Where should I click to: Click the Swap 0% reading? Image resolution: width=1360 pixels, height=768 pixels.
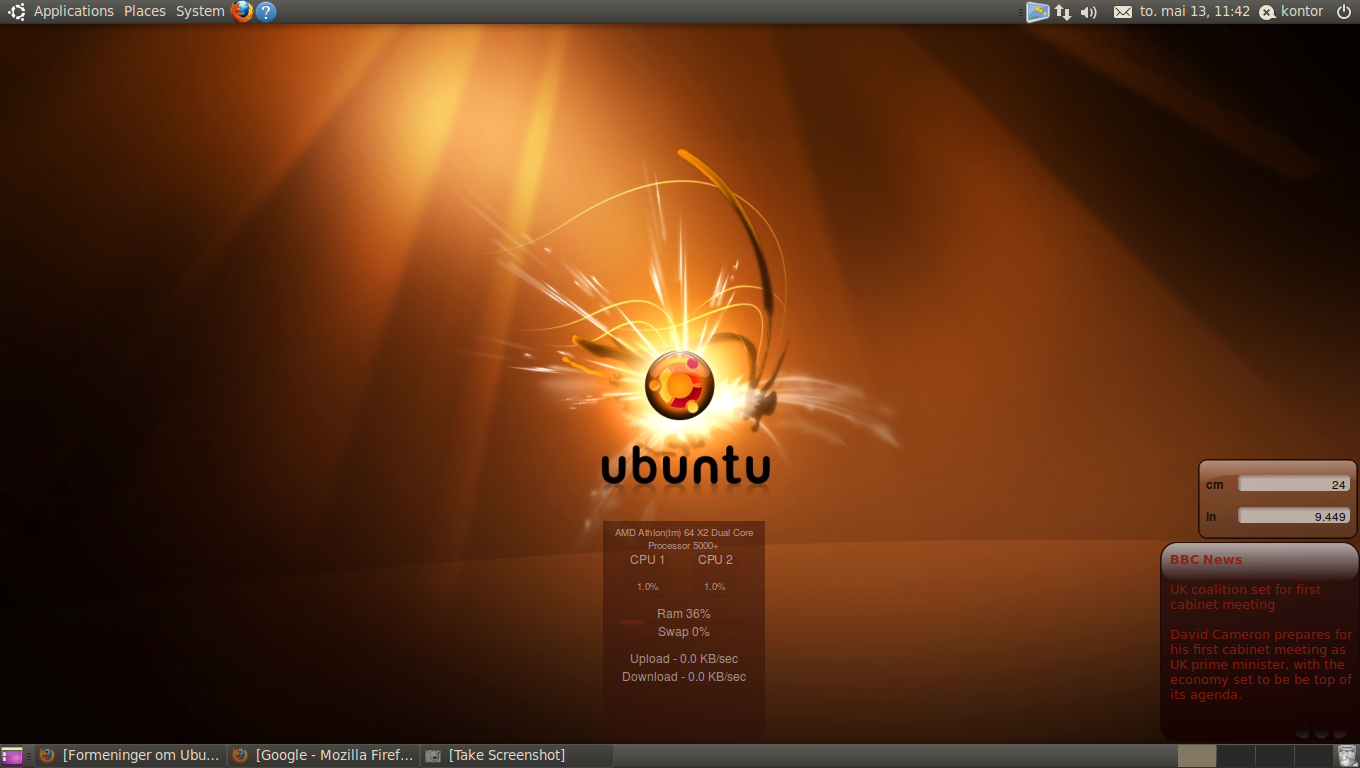coord(684,632)
